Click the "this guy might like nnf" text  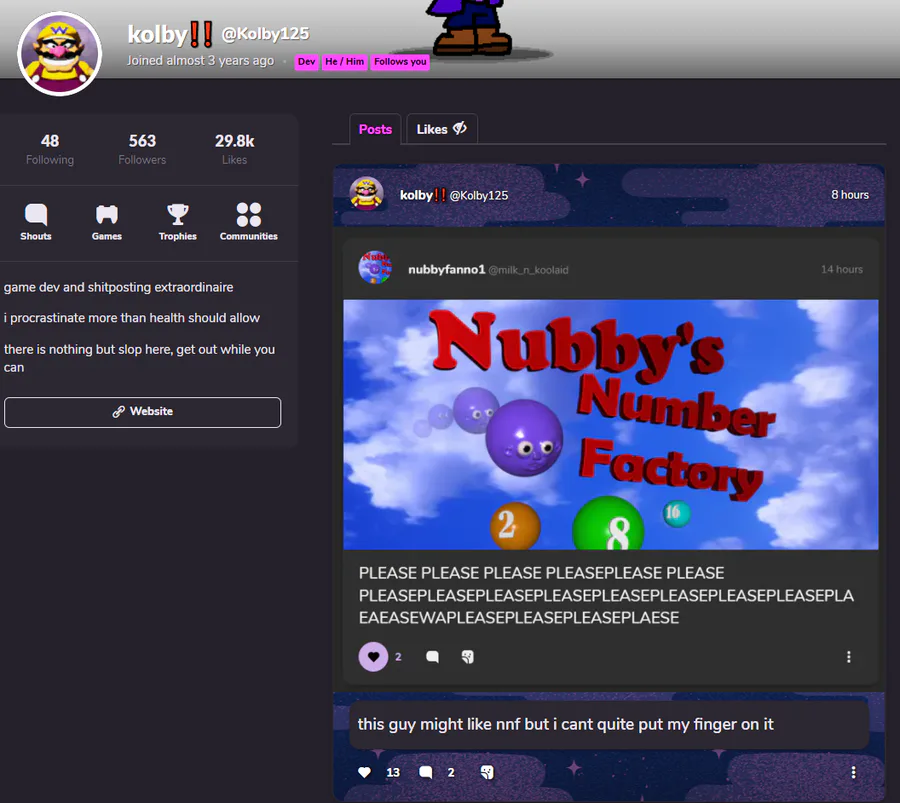tap(565, 725)
